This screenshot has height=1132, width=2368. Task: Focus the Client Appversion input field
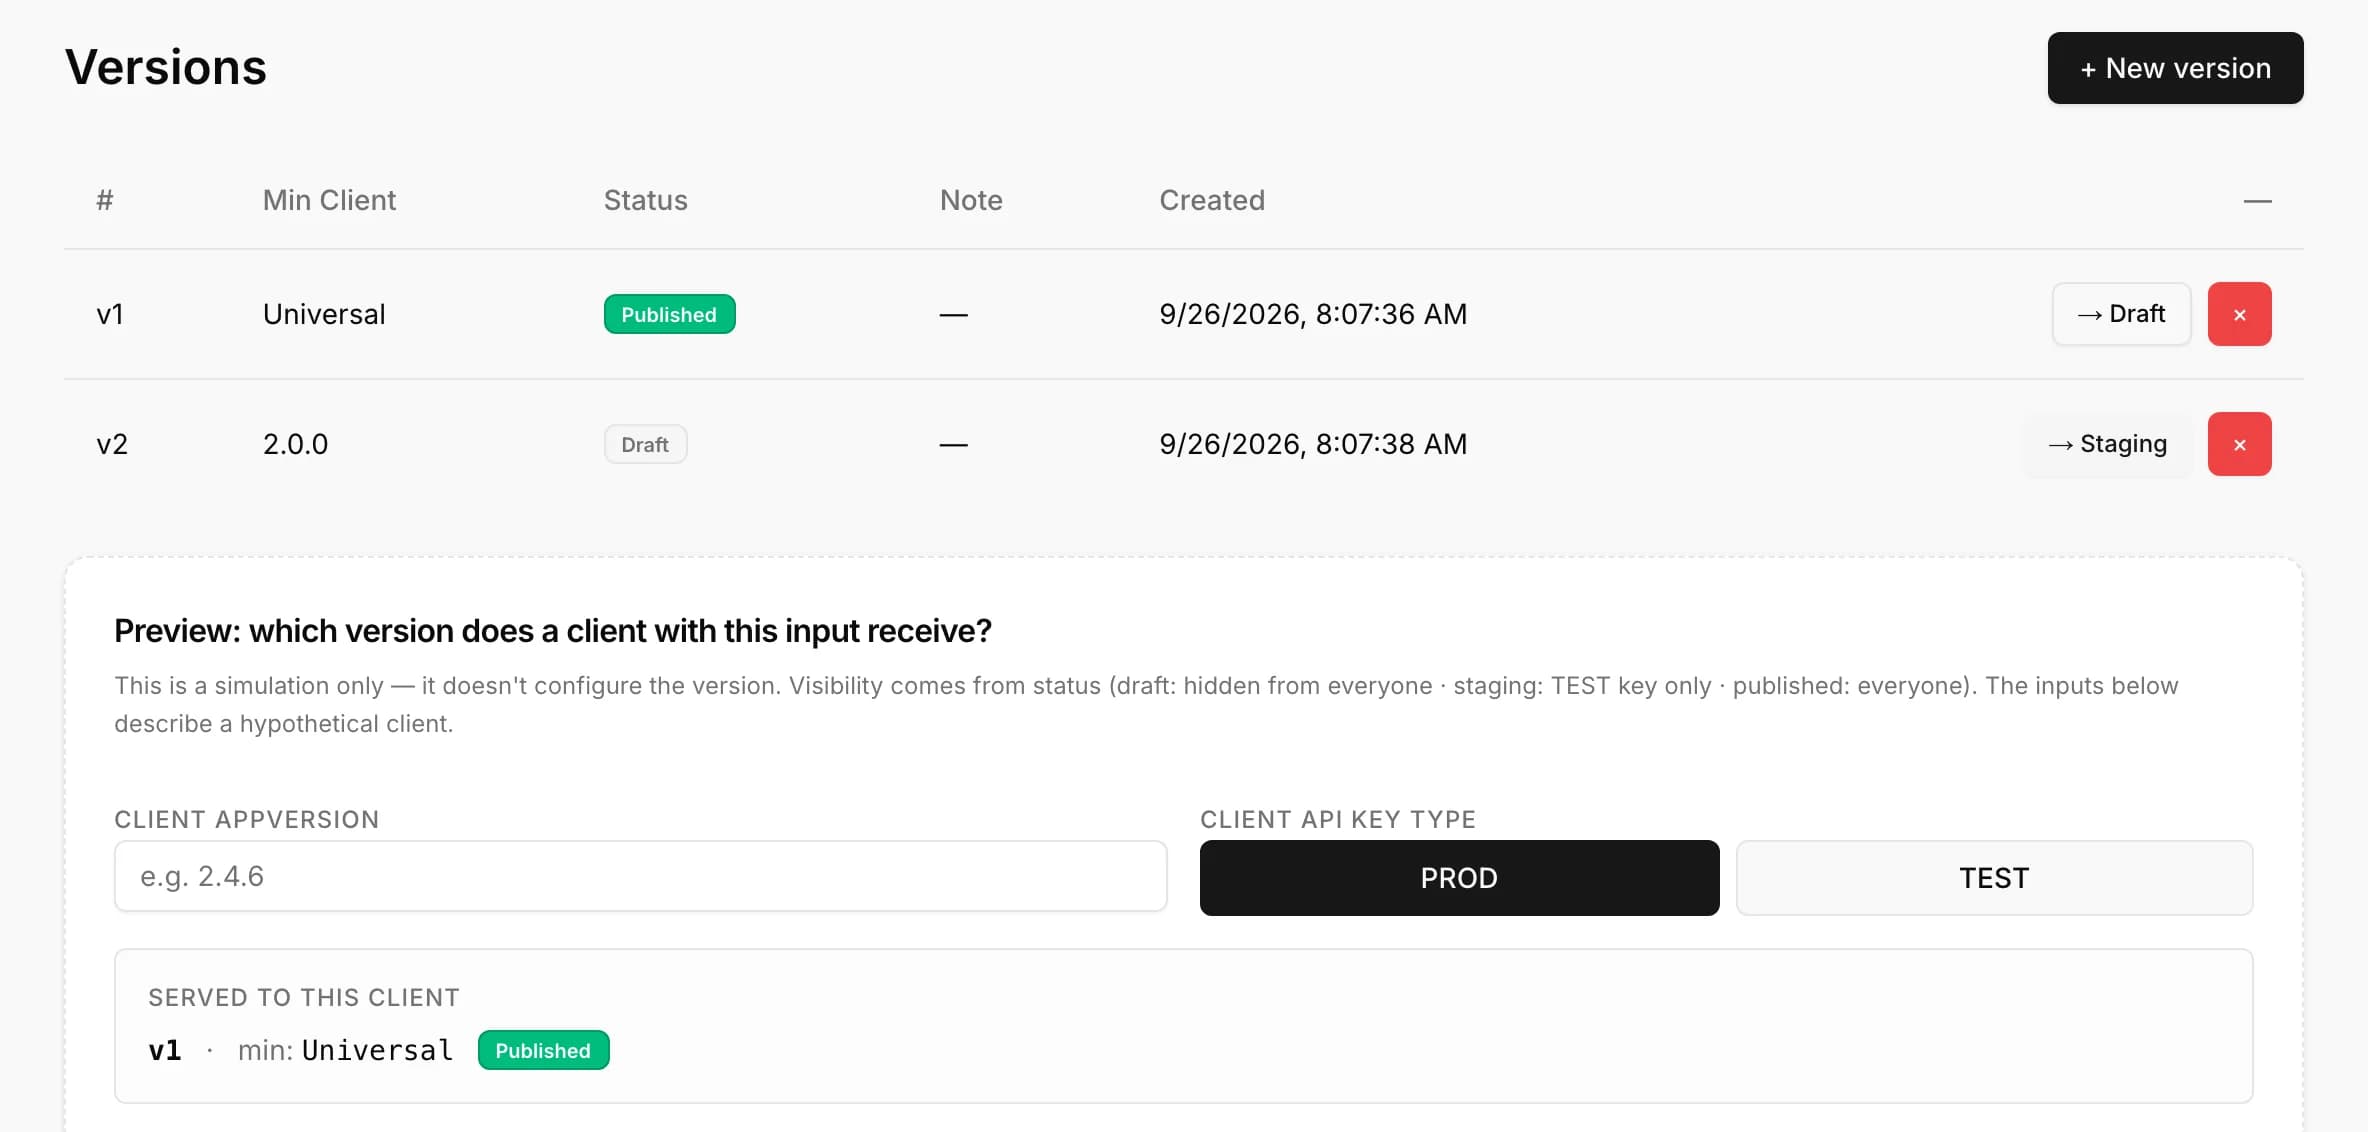pos(640,876)
